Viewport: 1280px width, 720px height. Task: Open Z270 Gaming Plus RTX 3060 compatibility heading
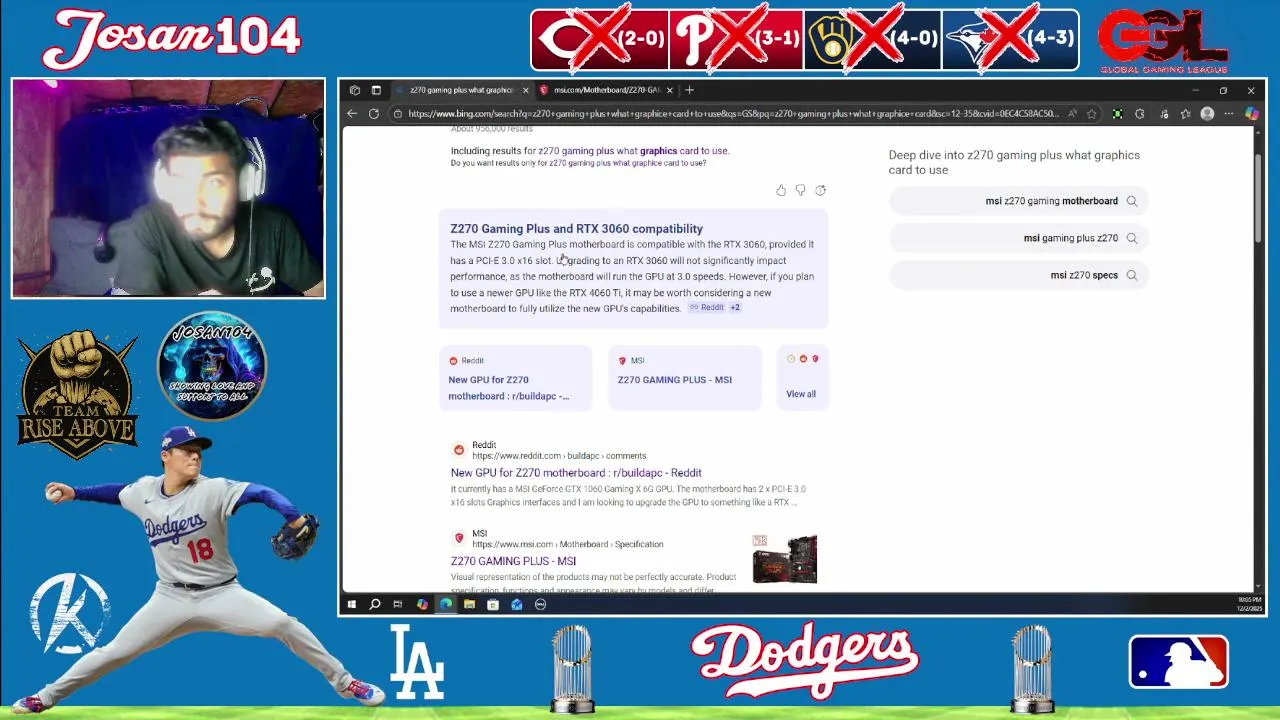pyautogui.click(x=576, y=229)
